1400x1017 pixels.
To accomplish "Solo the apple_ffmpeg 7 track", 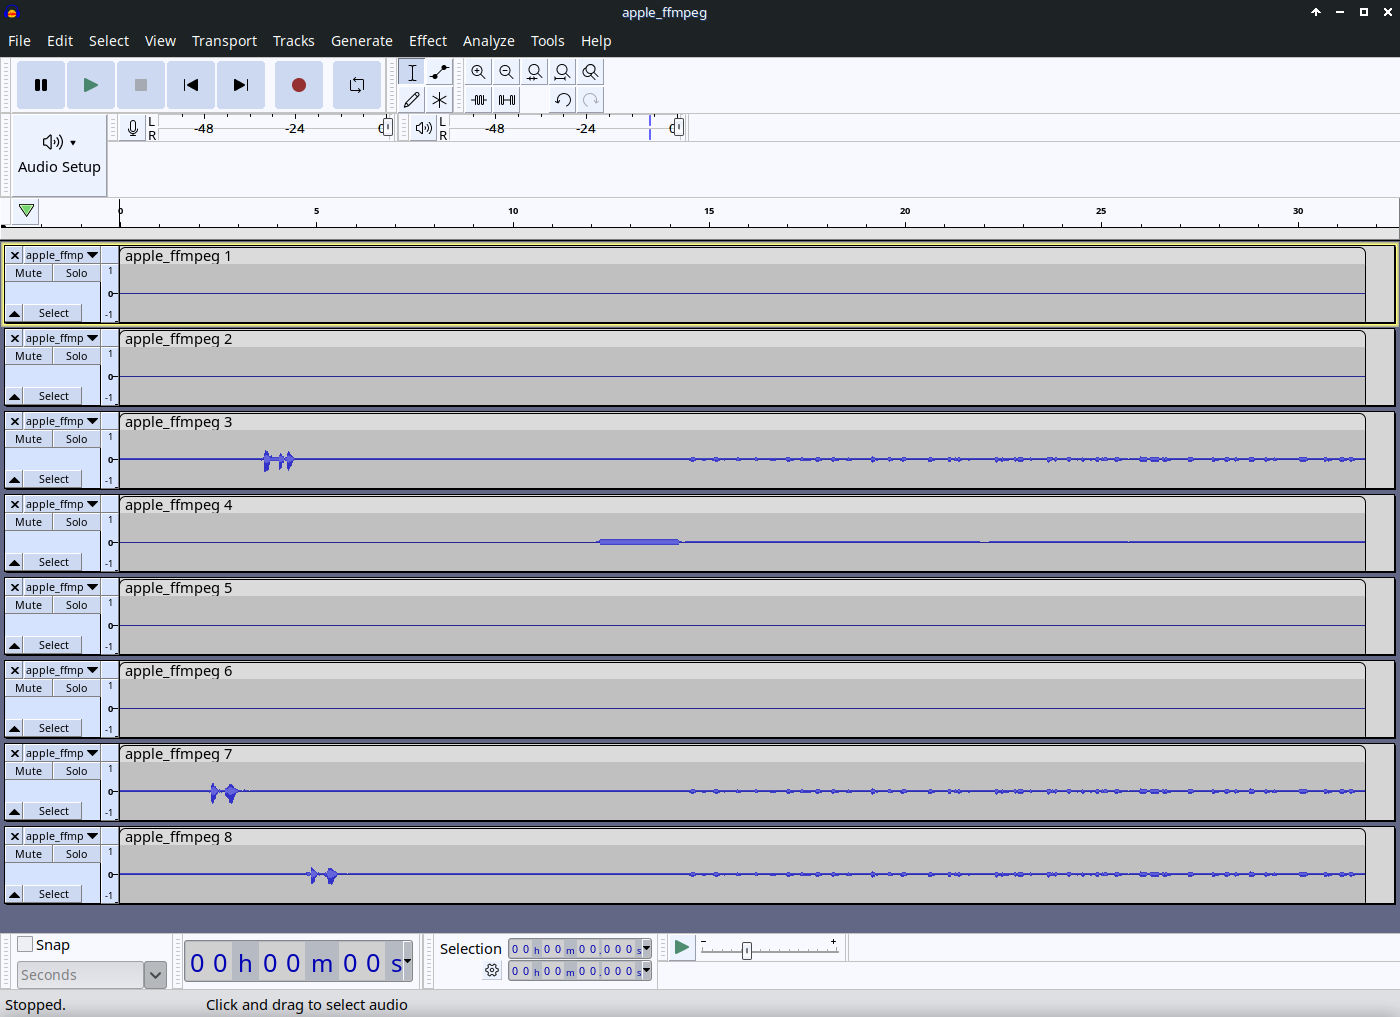I will [77, 771].
